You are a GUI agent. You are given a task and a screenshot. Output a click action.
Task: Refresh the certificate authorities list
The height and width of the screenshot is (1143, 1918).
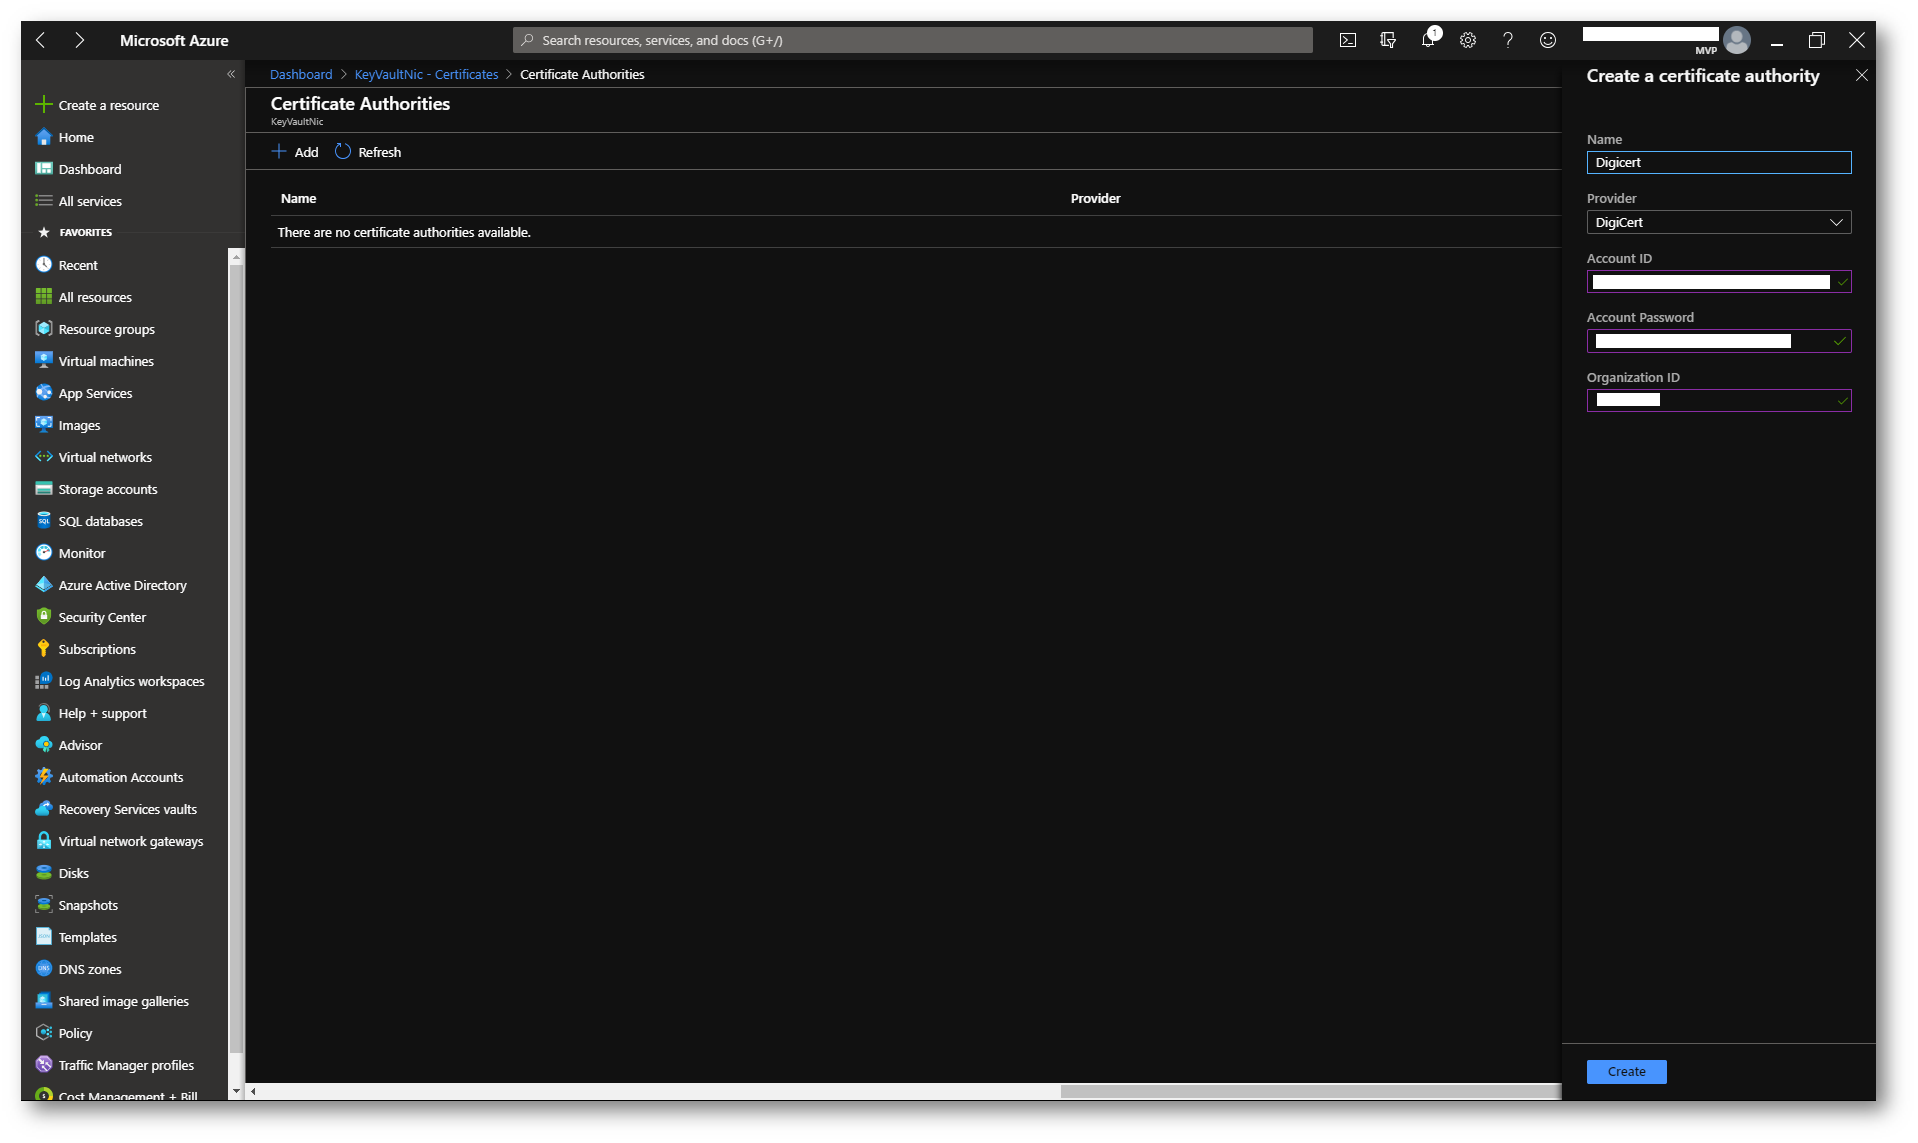[368, 152]
